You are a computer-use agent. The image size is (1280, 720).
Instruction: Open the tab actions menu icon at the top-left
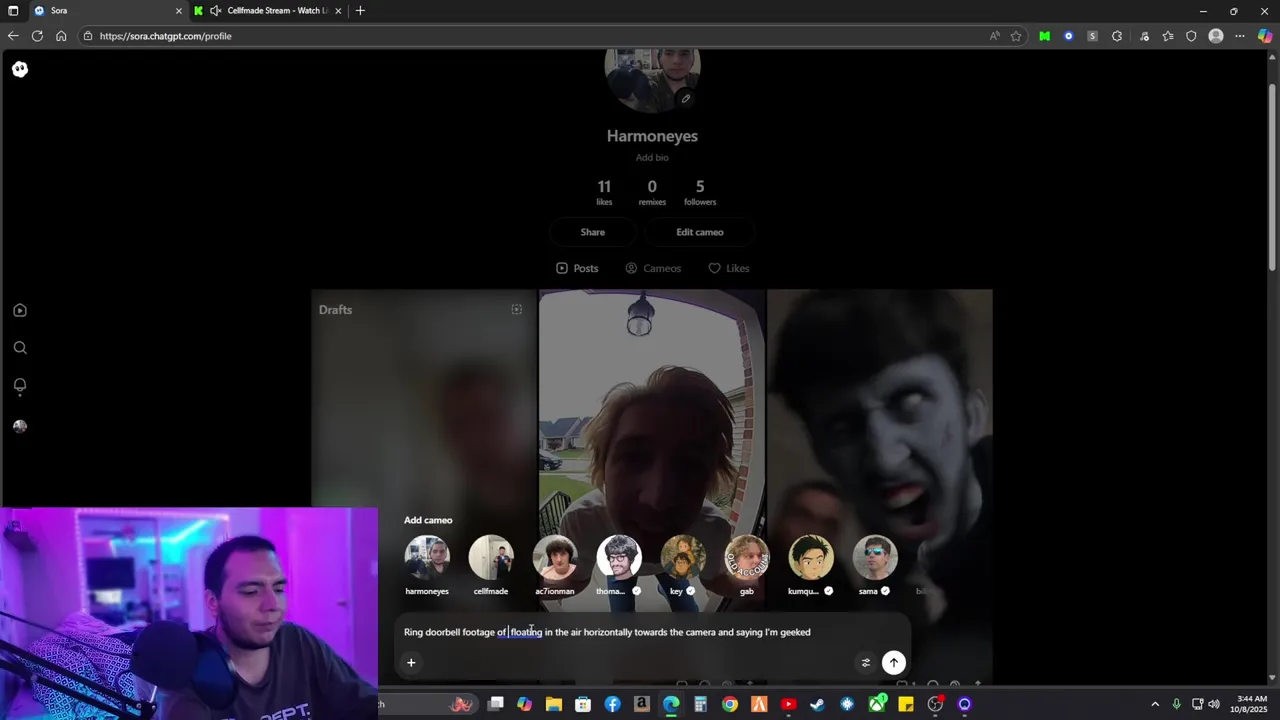(x=13, y=11)
